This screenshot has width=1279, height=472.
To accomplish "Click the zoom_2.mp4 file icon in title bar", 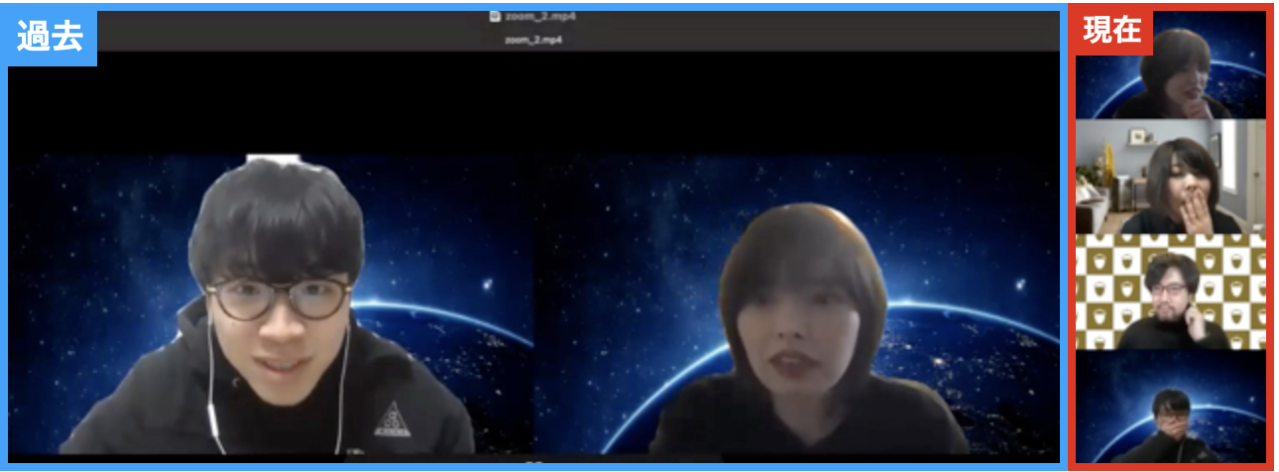I will click(x=493, y=16).
